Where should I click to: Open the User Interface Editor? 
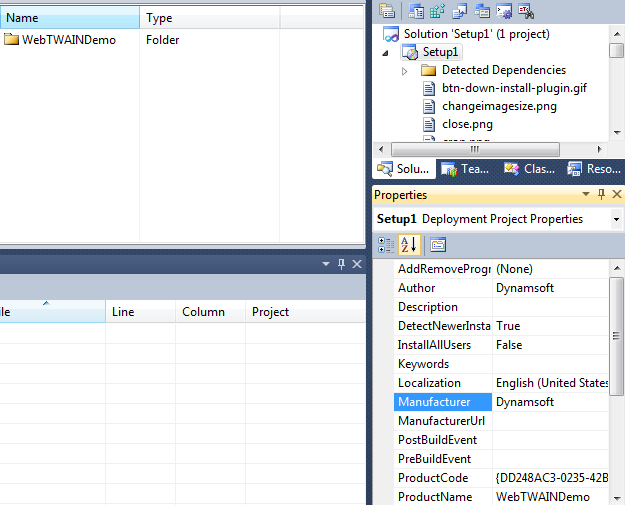tap(482, 12)
